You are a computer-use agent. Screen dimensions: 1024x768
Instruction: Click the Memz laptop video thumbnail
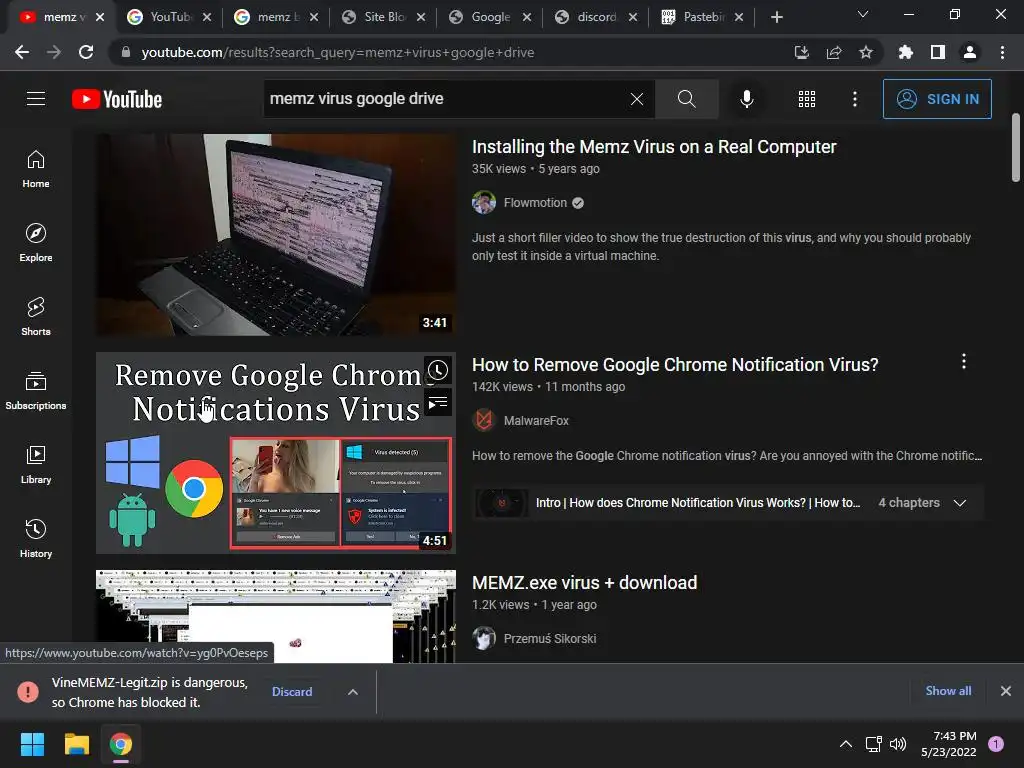pos(276,235)
